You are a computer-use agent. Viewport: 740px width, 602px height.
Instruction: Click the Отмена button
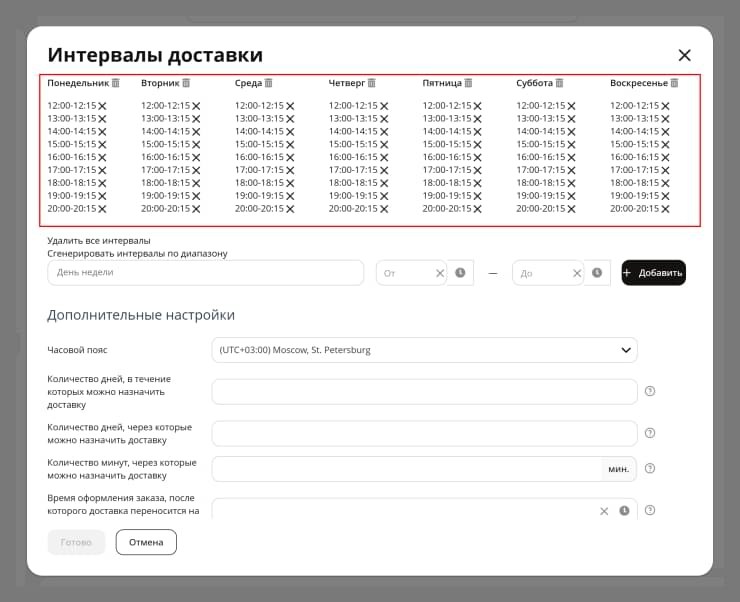146,542
